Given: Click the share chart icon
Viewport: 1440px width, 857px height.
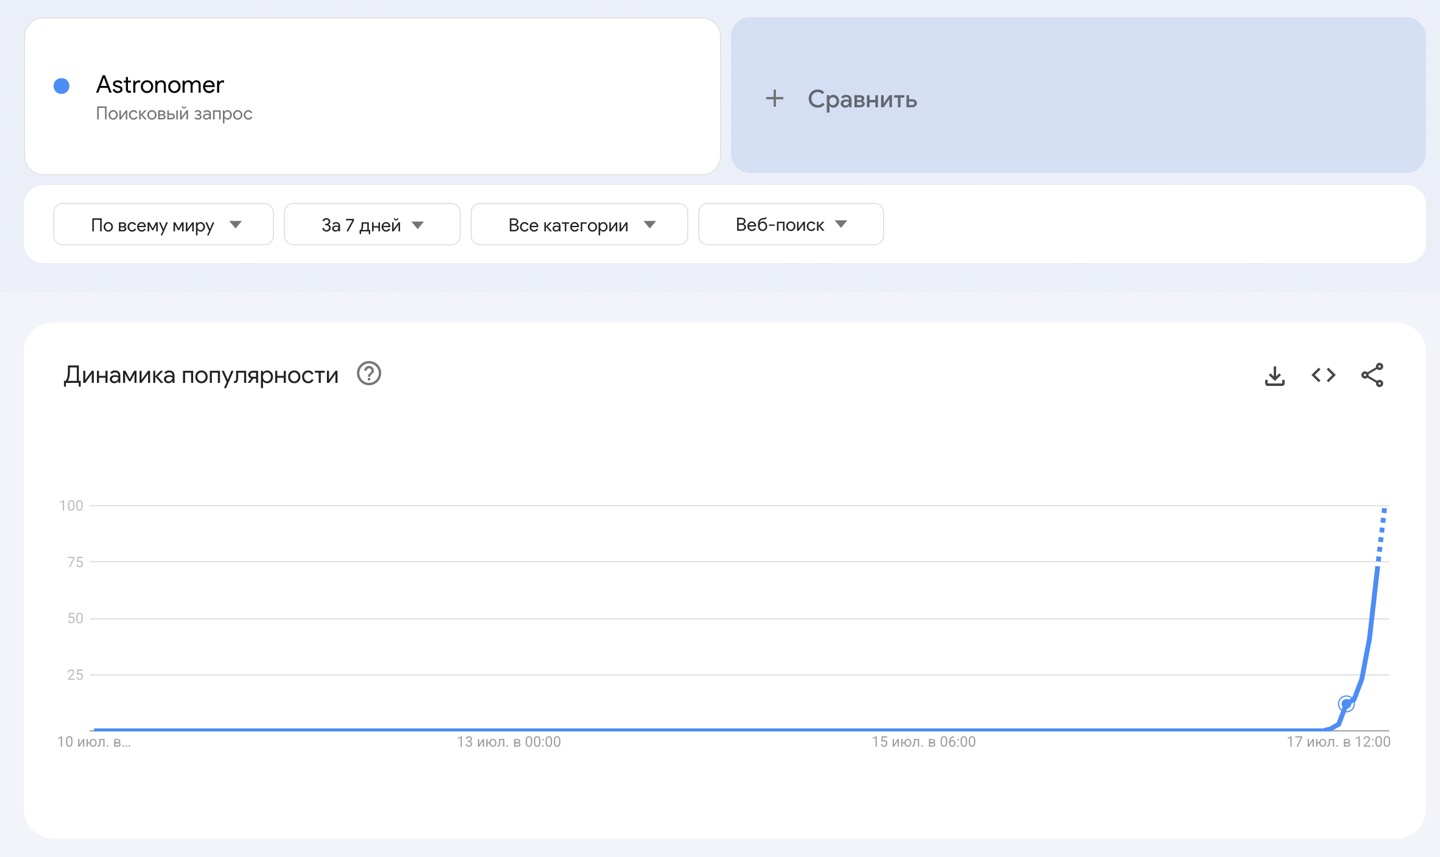Looking at the screenshot, I should 1372,375.
